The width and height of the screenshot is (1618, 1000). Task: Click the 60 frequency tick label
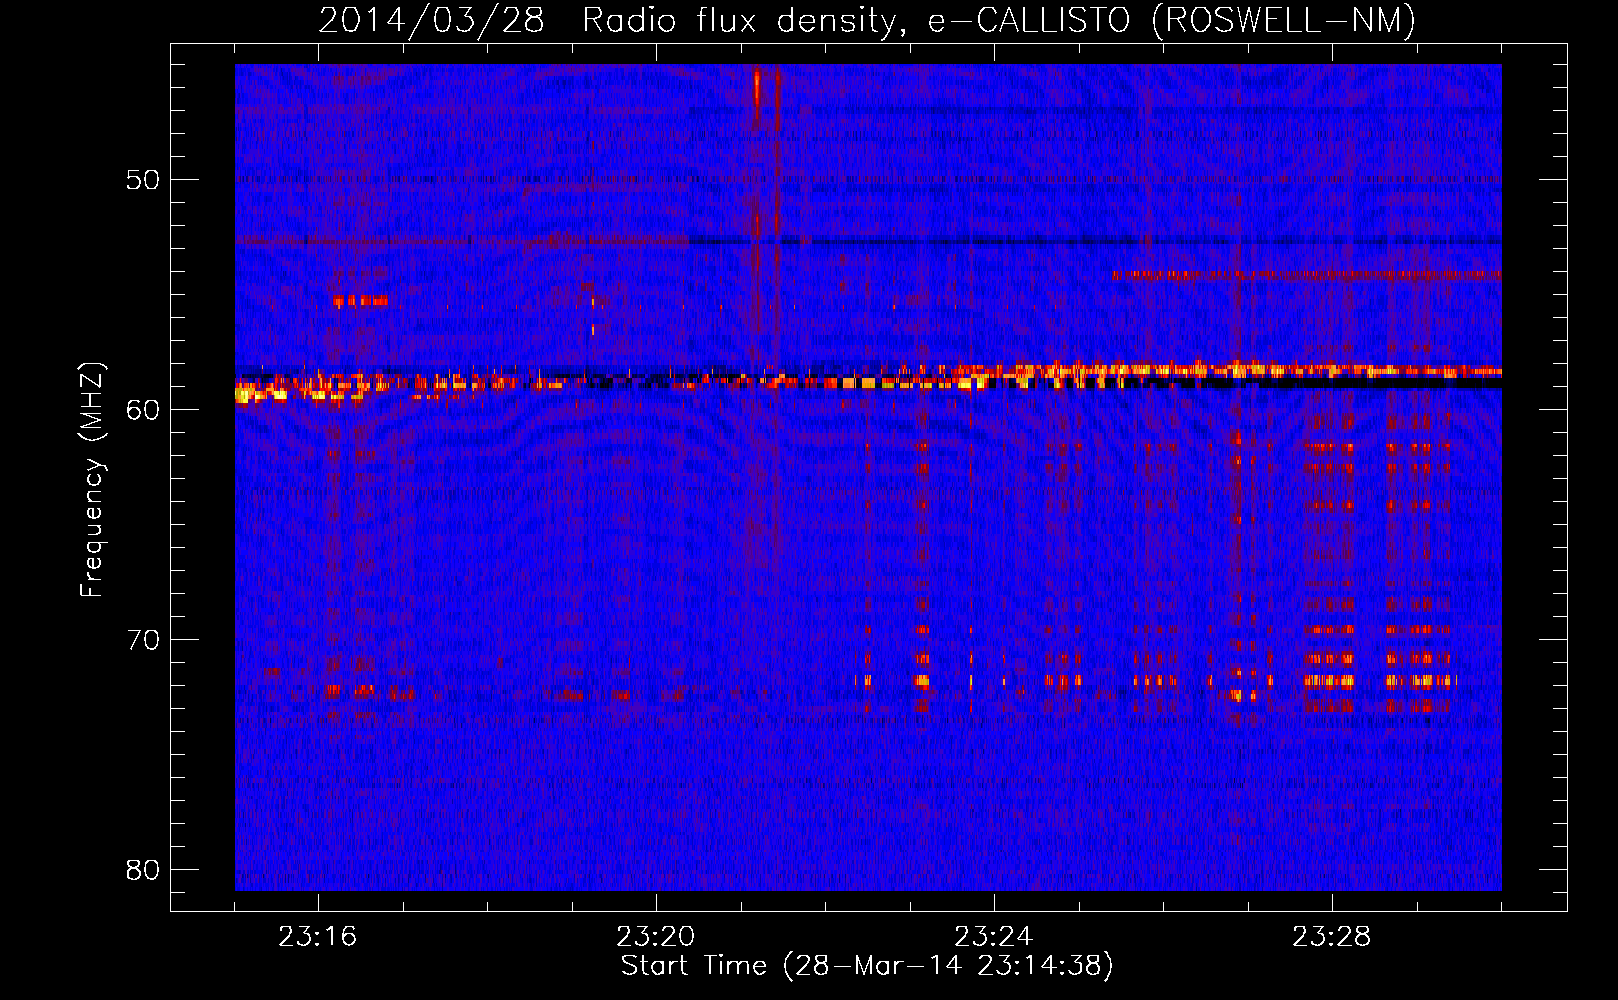coord(144,410)
